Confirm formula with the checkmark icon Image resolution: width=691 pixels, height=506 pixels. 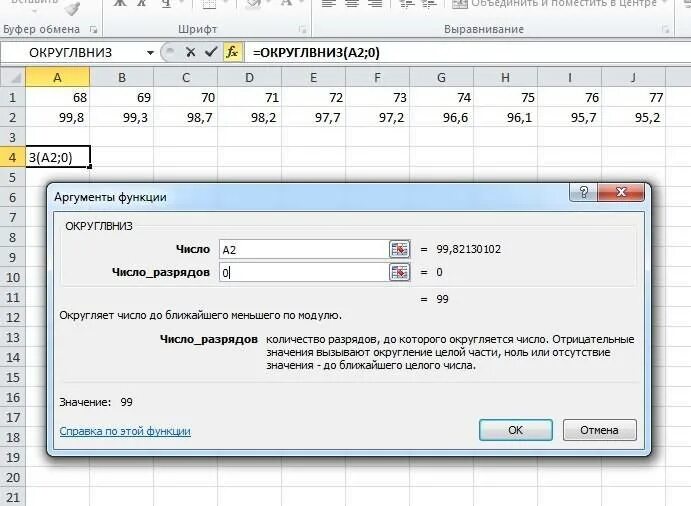211,52
